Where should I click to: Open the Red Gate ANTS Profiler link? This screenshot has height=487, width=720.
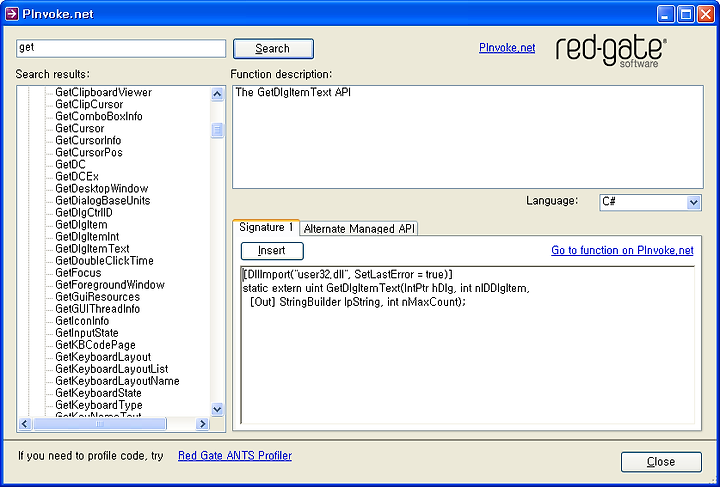235,455
